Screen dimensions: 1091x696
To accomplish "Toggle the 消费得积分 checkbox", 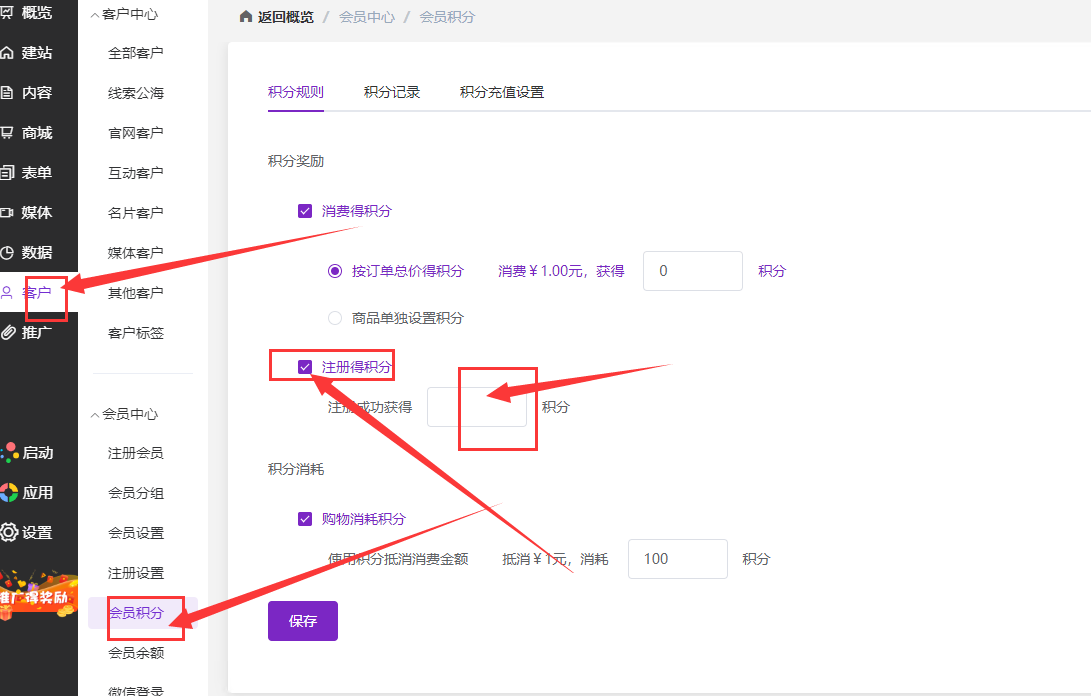I will tap(305, 211).
